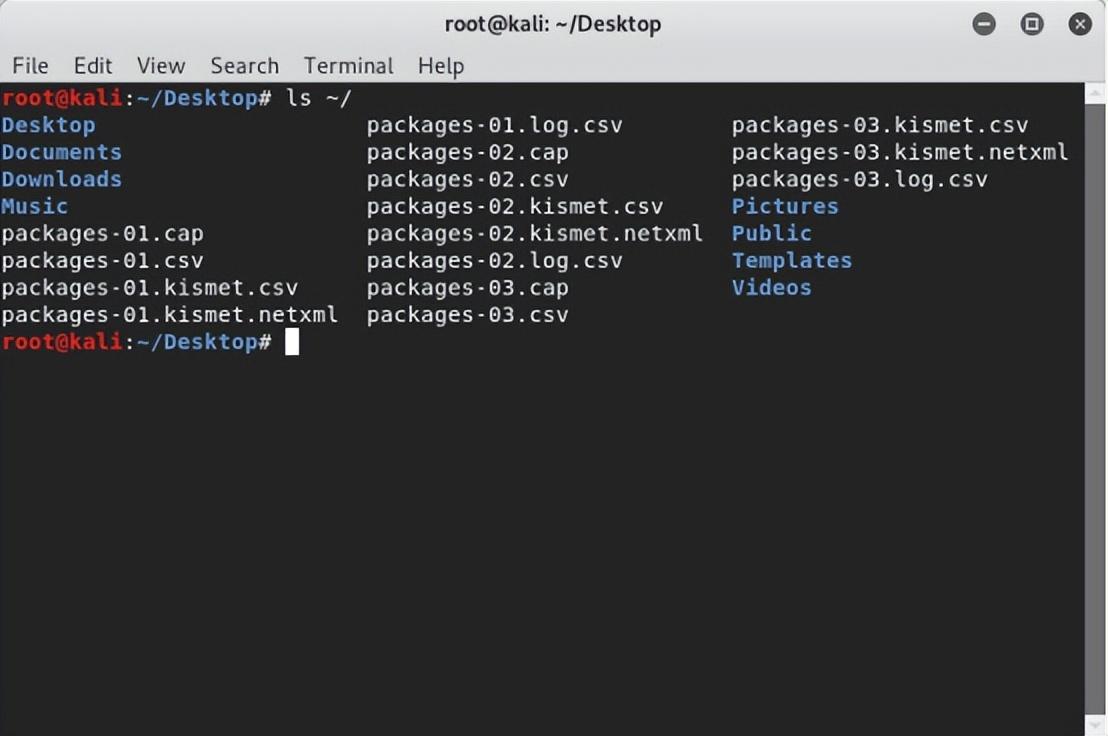Click the packages-01.cap file name
1108x736 pixels.
(102, 234)
